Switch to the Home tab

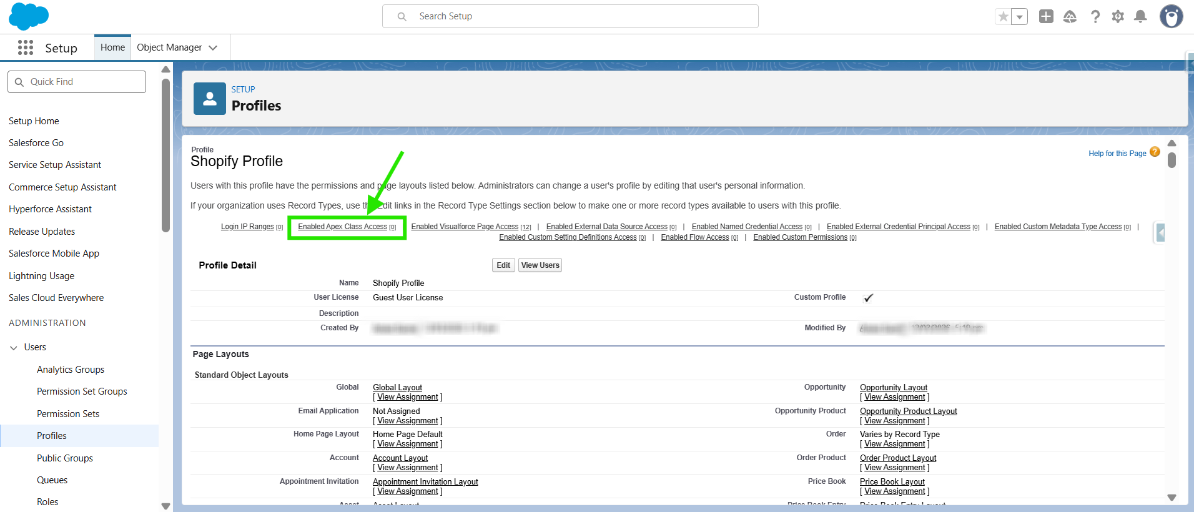pos(113,47)
